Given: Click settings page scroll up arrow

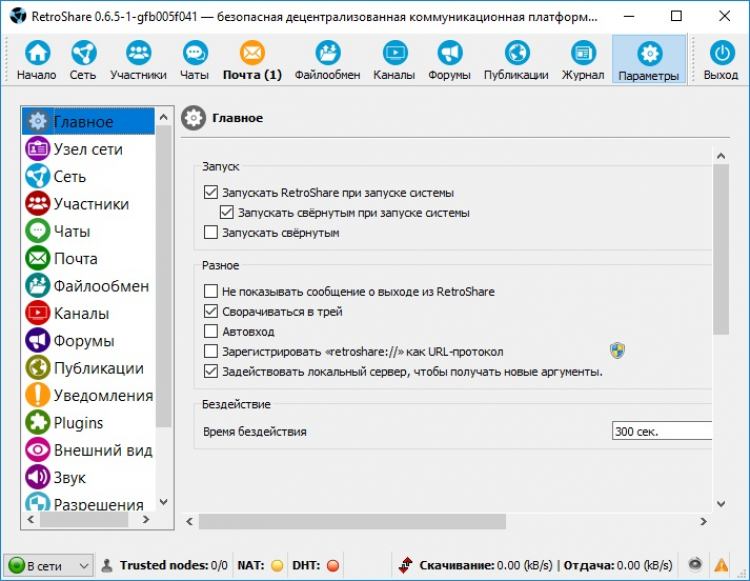Looking at the screenshot, I should click(x=721, y=156).
